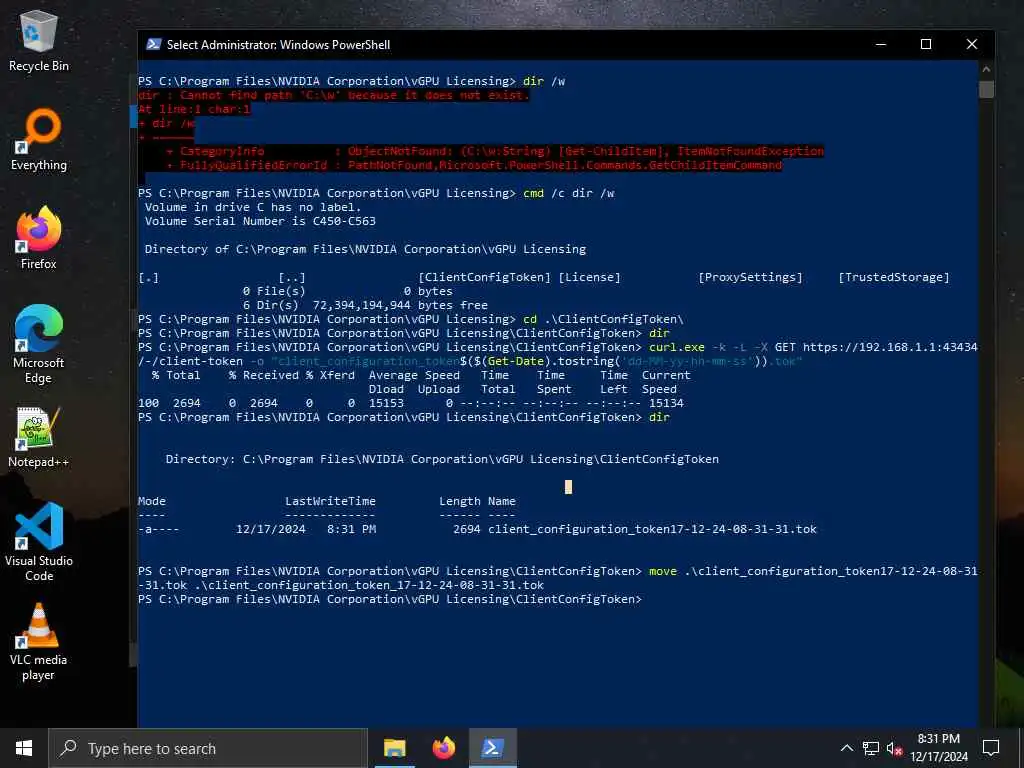Click 'Volume Serial Number is C450-C563' line

(261, 221)
